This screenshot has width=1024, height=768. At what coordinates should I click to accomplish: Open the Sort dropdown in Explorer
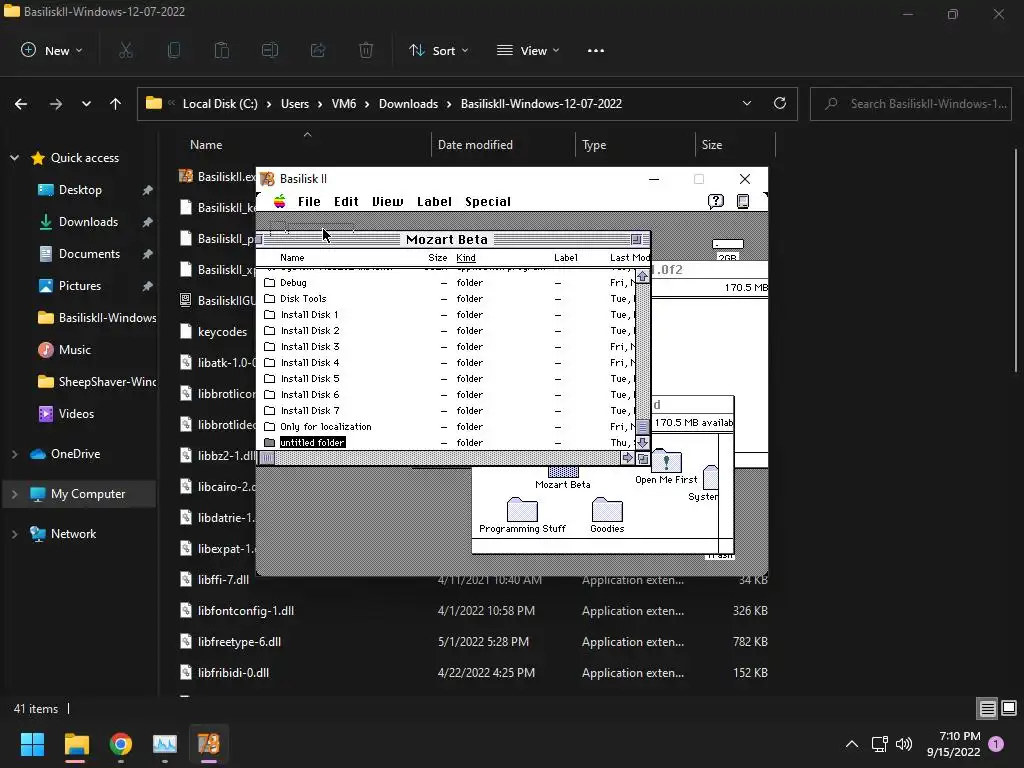tap(439, 50)
